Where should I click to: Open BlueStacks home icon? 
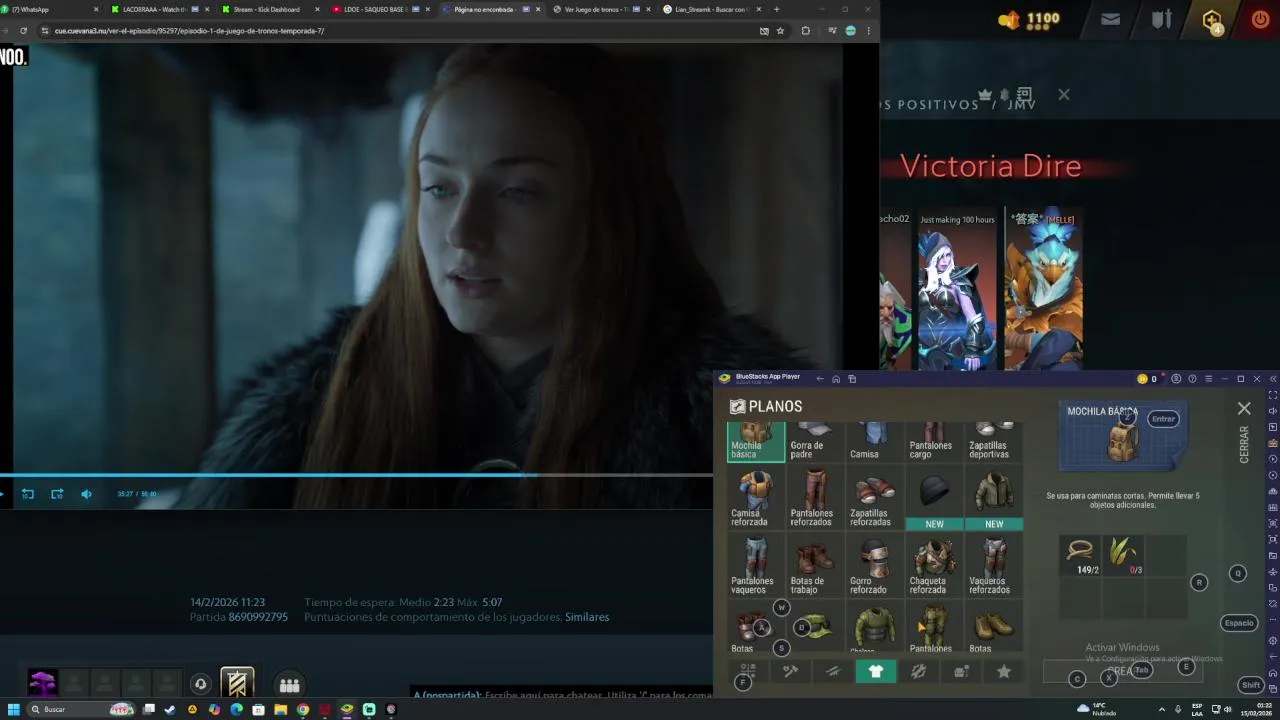tap(836, 379)
